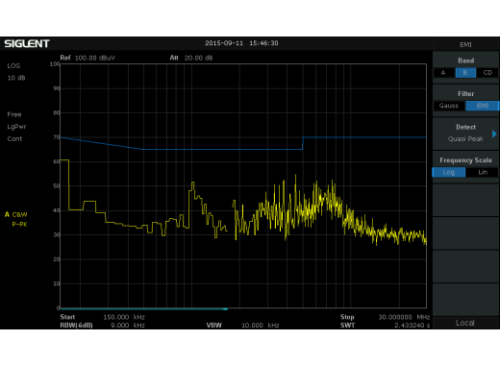The width and height of the screenshot is (500, 365).
Task: Switch filter to EMI
Action: pos(482,106)
